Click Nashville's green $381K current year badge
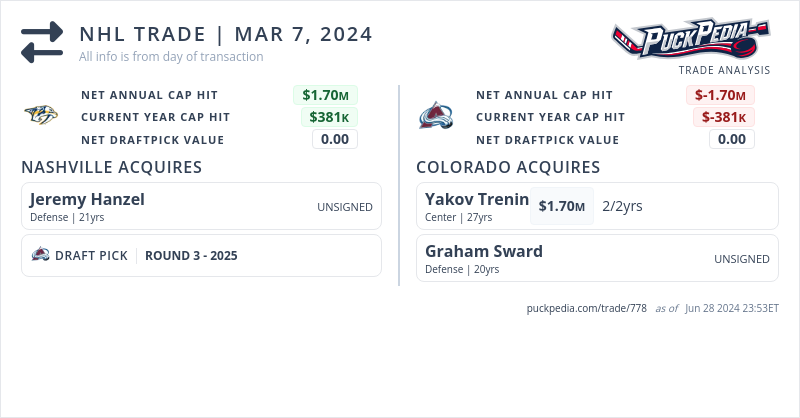The height and width of the screenshot is (418, 800). pyautogui.click(x=329, y=117)
